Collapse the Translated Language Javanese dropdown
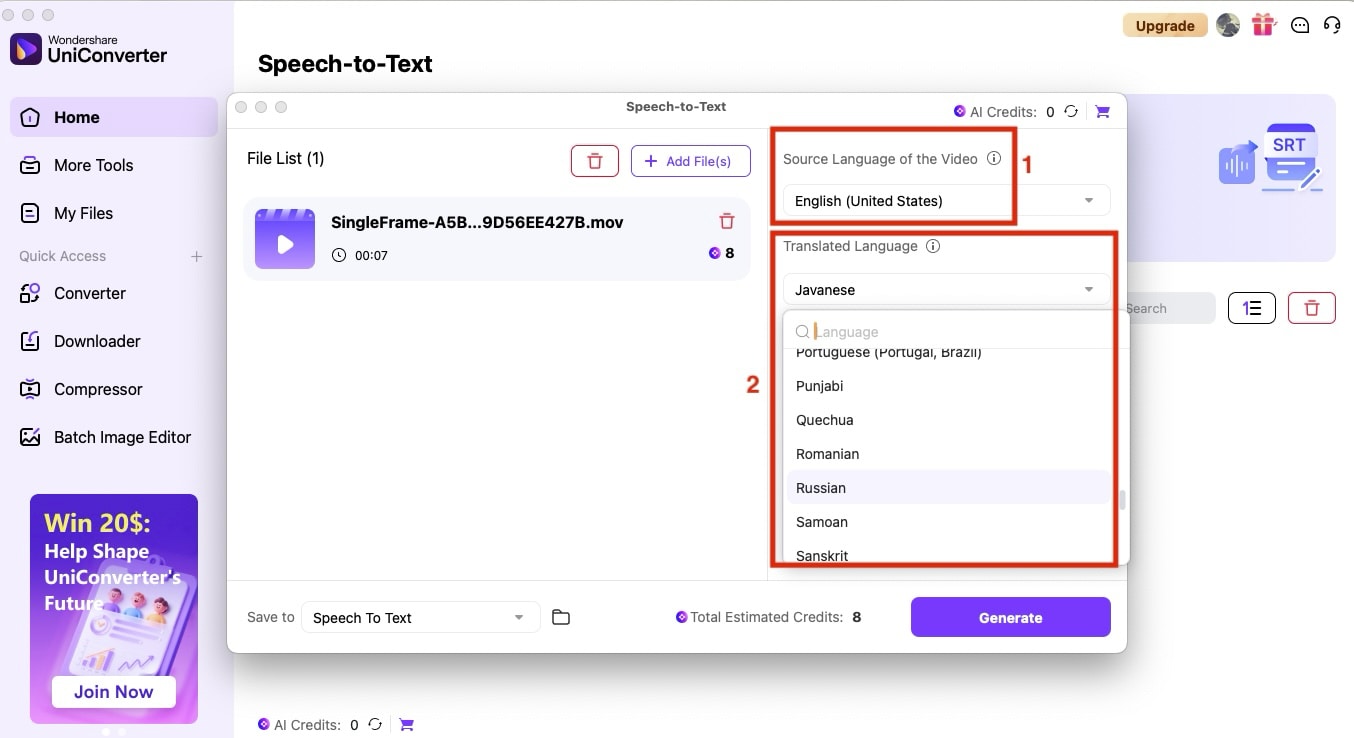Image resolution: width=1354 pixels, height=738 pixels. [1089, 290]
